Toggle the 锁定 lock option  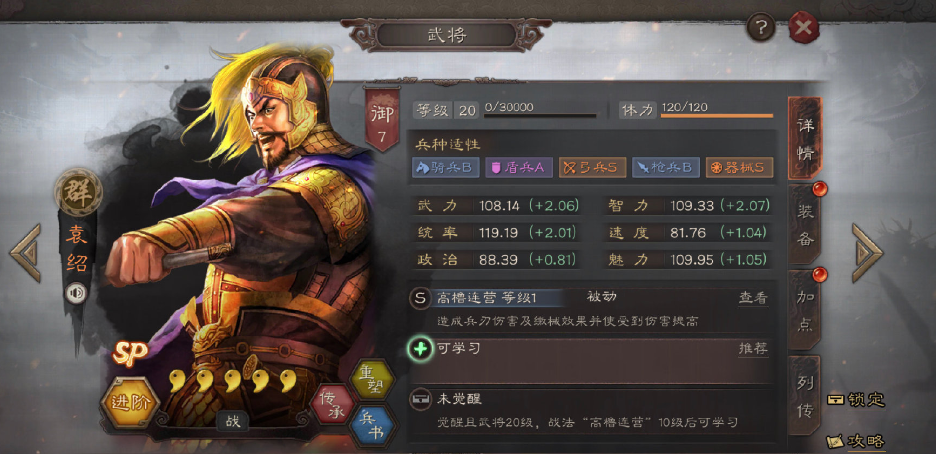click(855, 400)
